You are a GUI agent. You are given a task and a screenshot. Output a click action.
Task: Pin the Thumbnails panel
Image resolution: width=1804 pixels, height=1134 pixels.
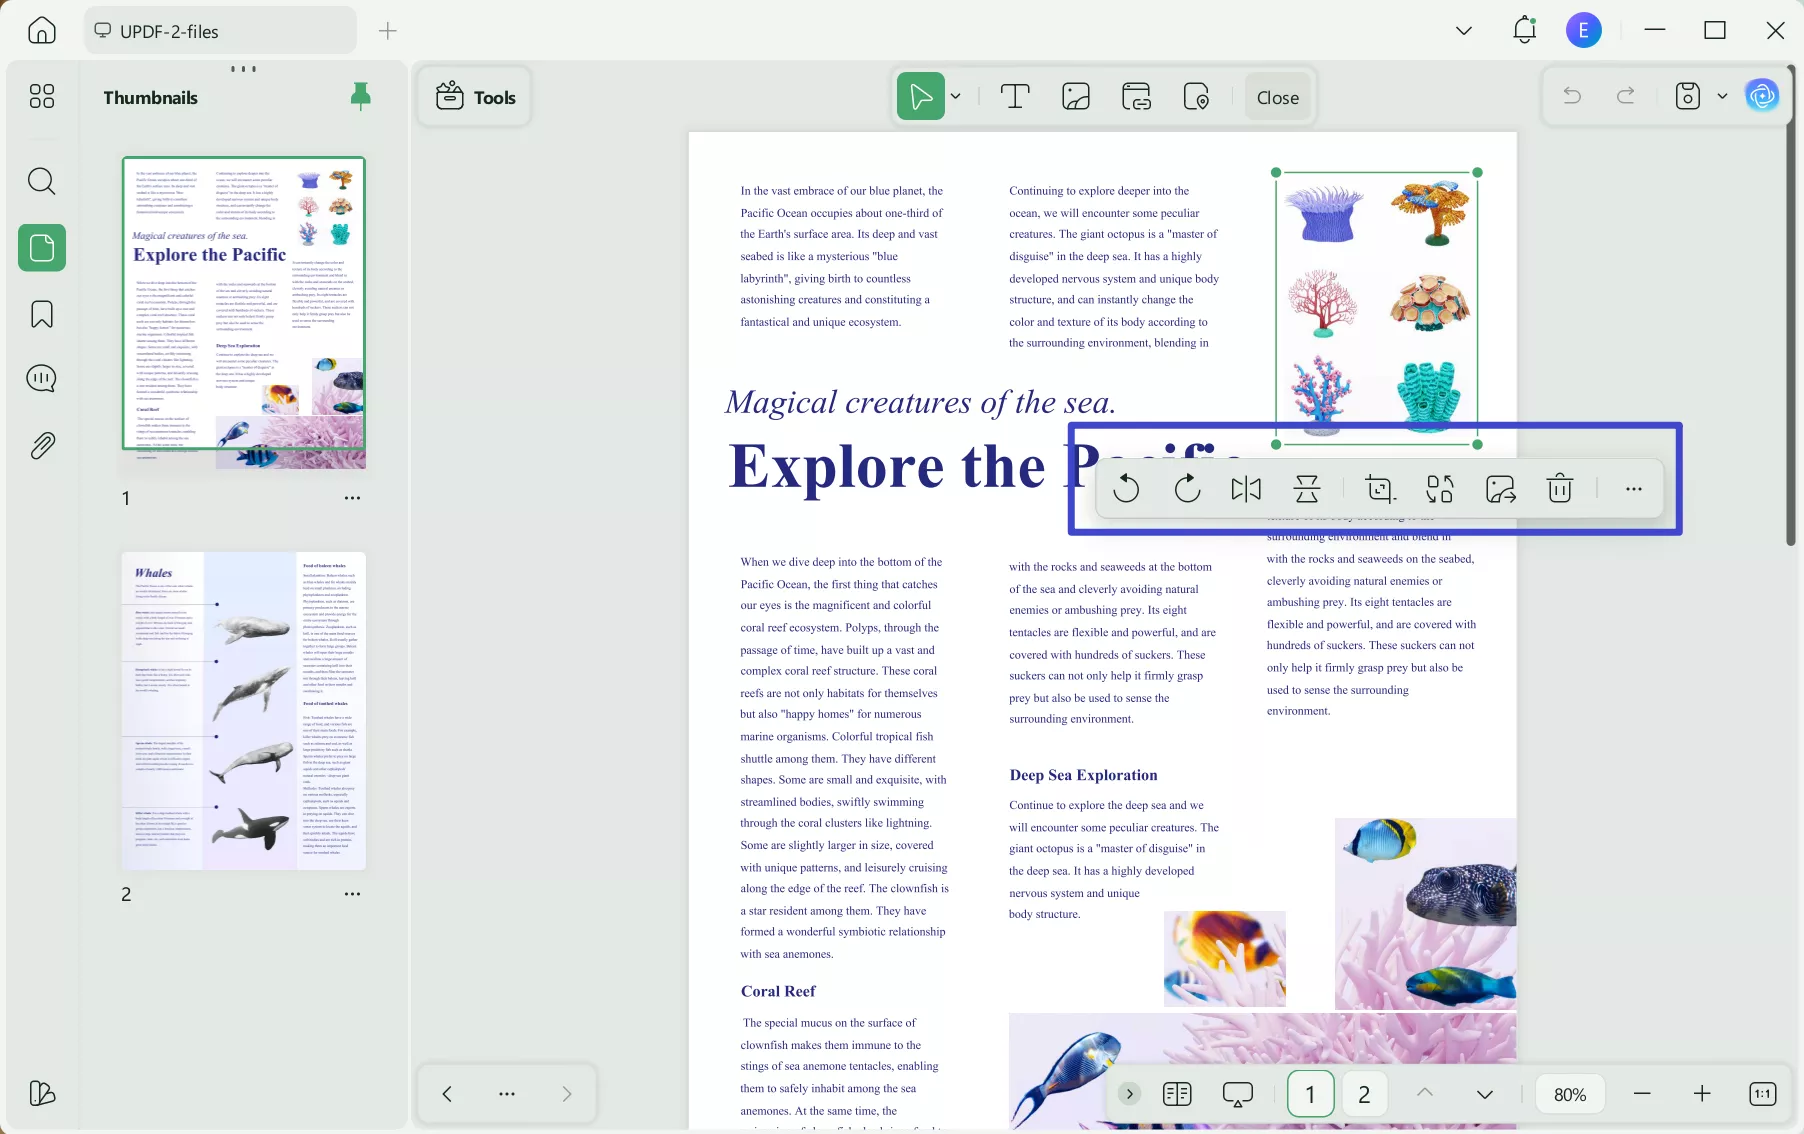click(x=360, y=96)
